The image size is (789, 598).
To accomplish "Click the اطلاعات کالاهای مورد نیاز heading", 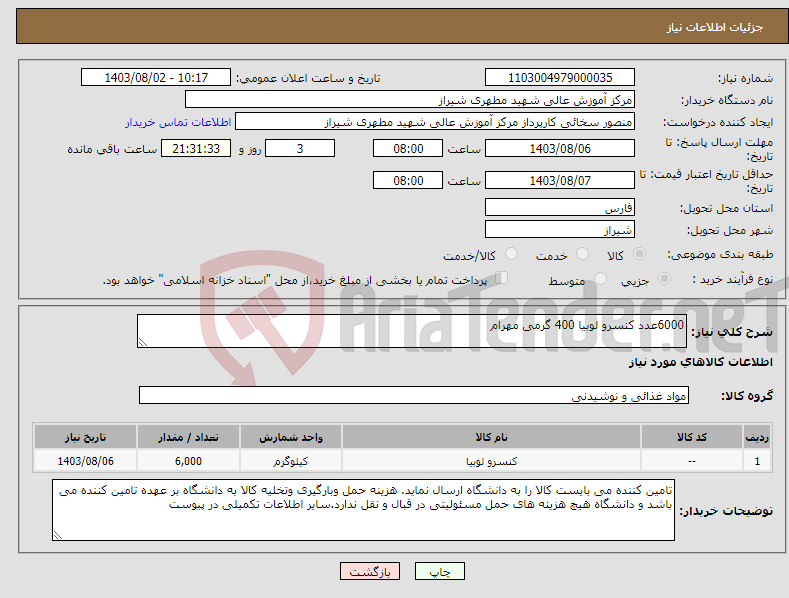I will pos(700,362).
